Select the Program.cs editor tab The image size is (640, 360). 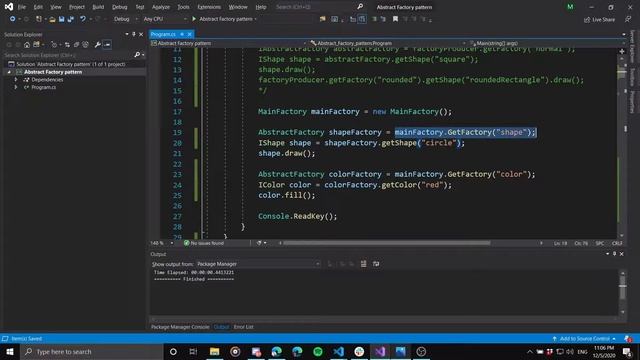163,34
